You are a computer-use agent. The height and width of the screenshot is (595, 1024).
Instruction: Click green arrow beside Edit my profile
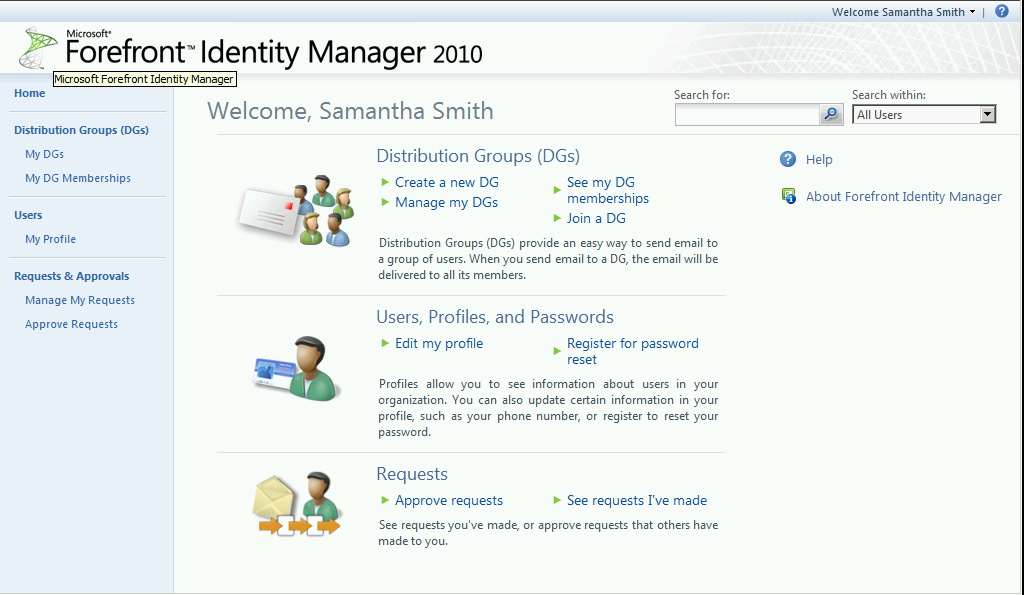(385, 343)
